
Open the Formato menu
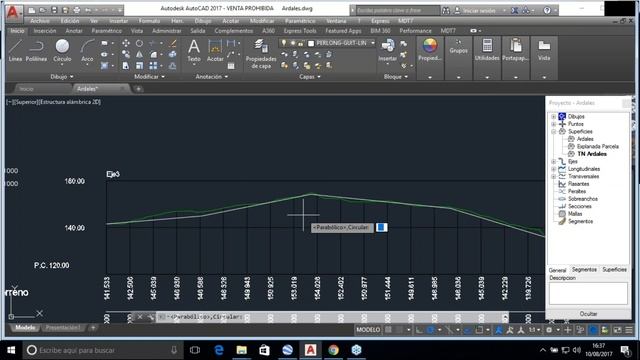pos(149,21)
